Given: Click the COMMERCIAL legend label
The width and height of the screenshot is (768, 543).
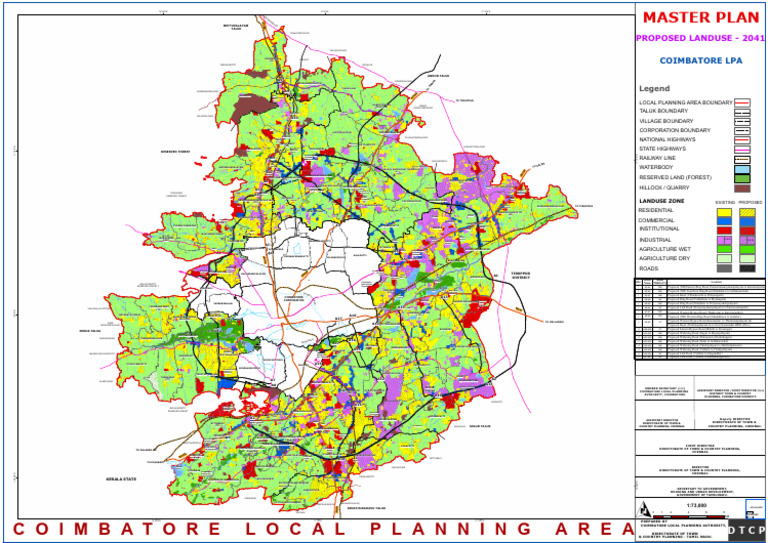Looking at the screenshot, I should [x=656, y=220].
